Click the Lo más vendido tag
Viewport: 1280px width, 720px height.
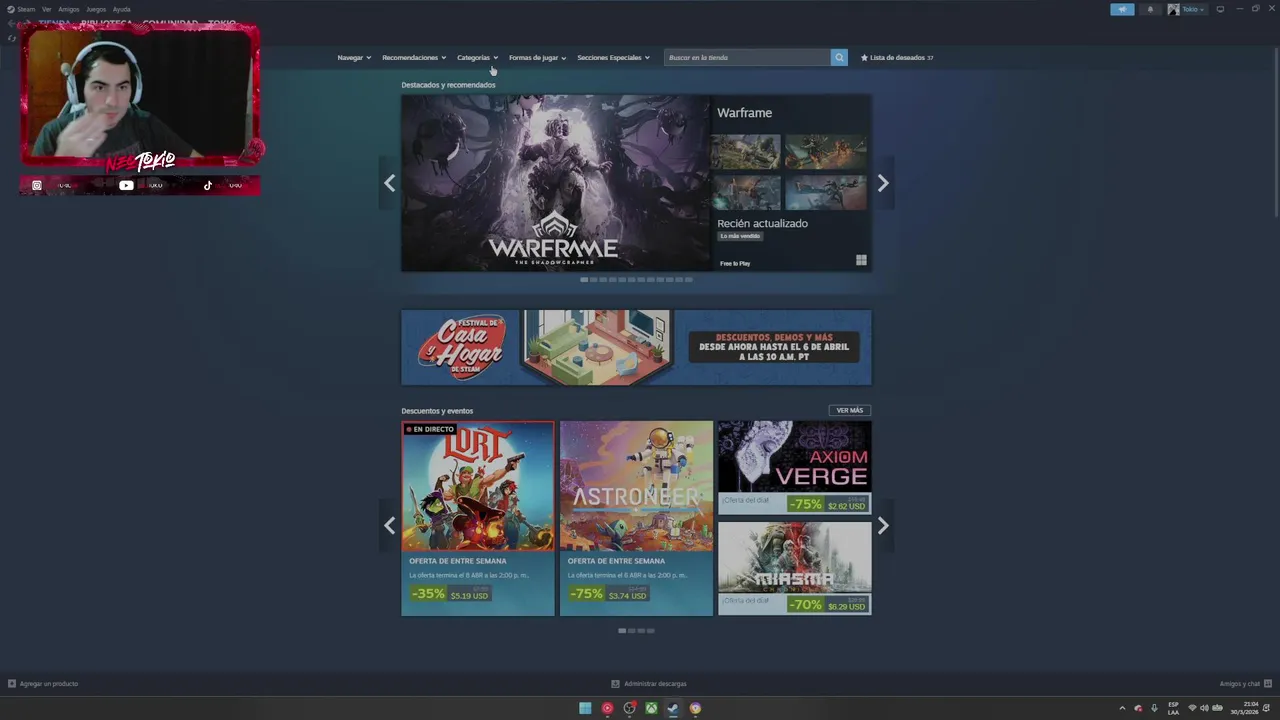click(740, 236)
